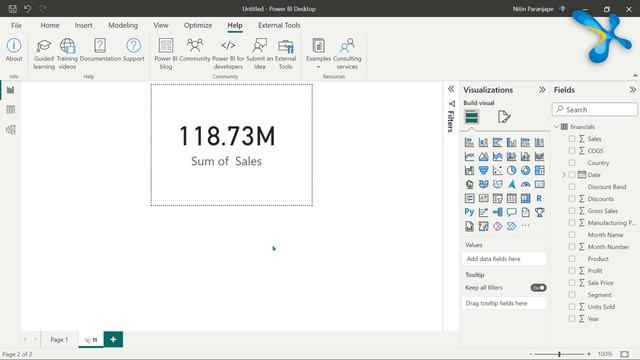640x360 pixels.
Task: Get more visuals via ellipsis
Action: coord(525,226)
